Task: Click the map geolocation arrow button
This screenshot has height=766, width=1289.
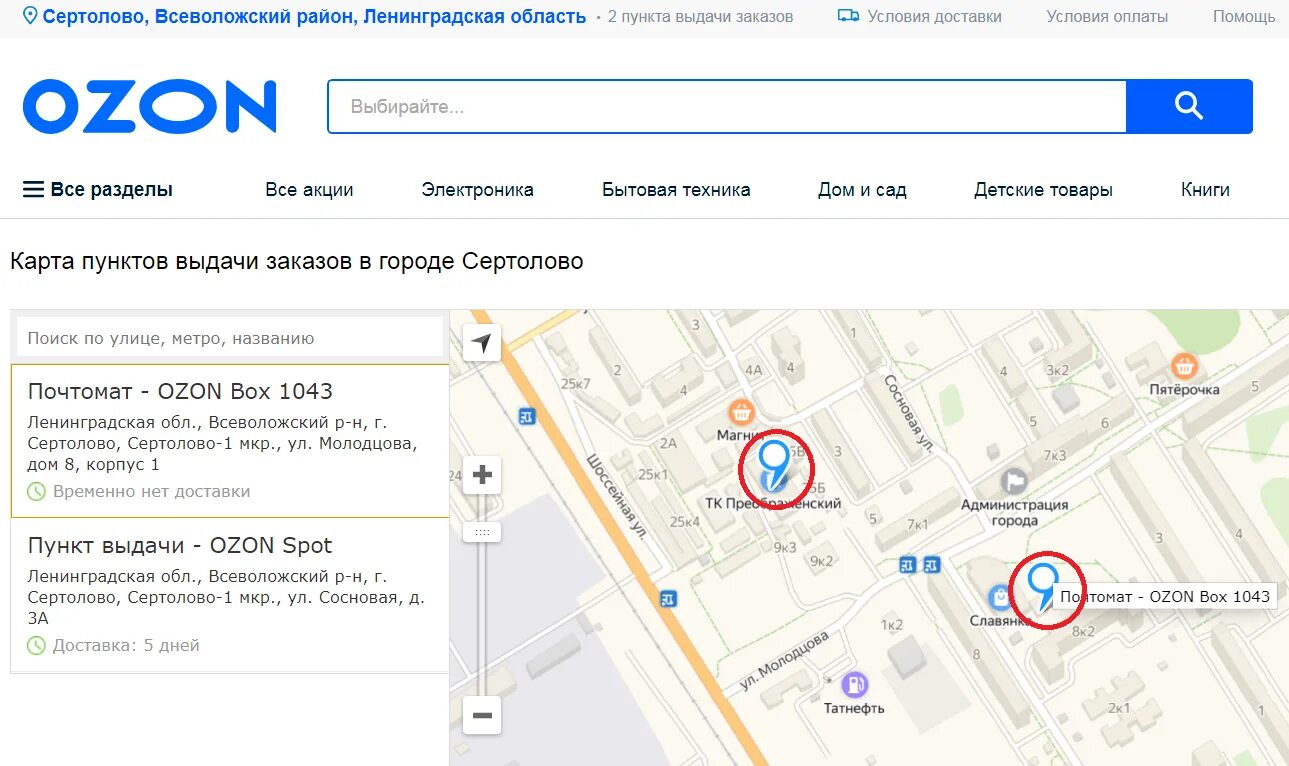Action: pos(482,343)
